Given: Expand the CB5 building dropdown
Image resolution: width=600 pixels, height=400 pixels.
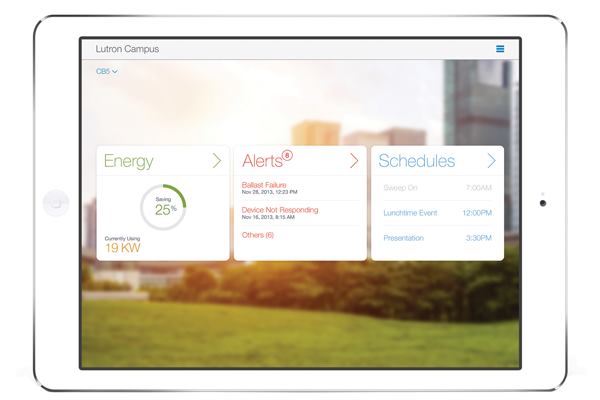Looking at the screenshot, I should (107, 72).
